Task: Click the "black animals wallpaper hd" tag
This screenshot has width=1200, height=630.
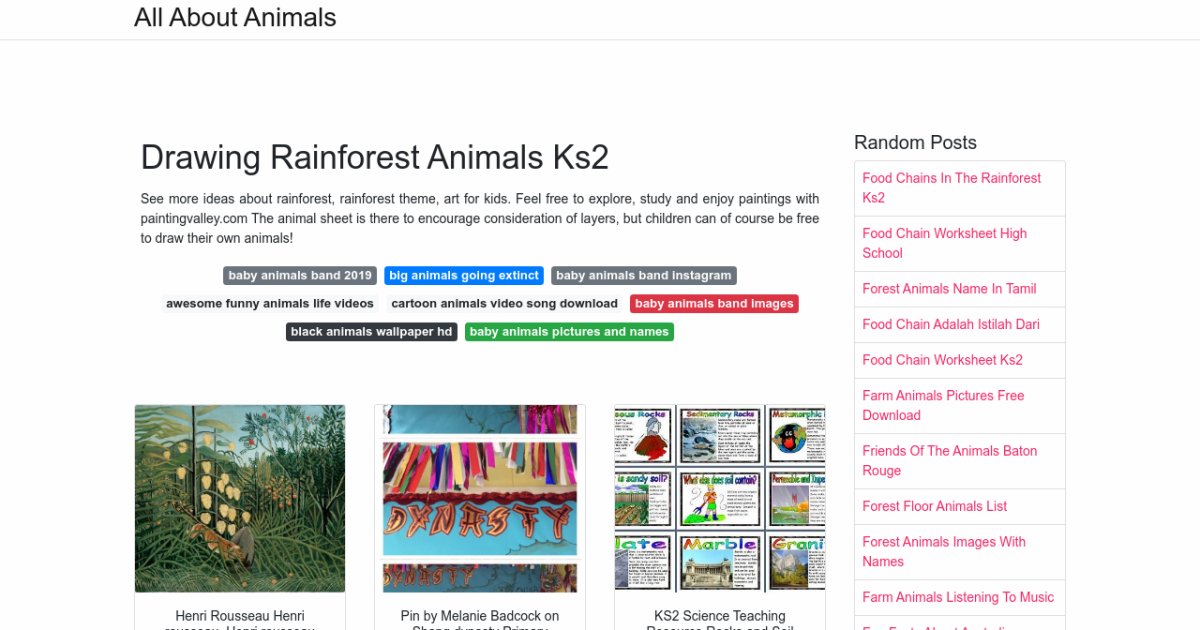Action: pos(371,331)
